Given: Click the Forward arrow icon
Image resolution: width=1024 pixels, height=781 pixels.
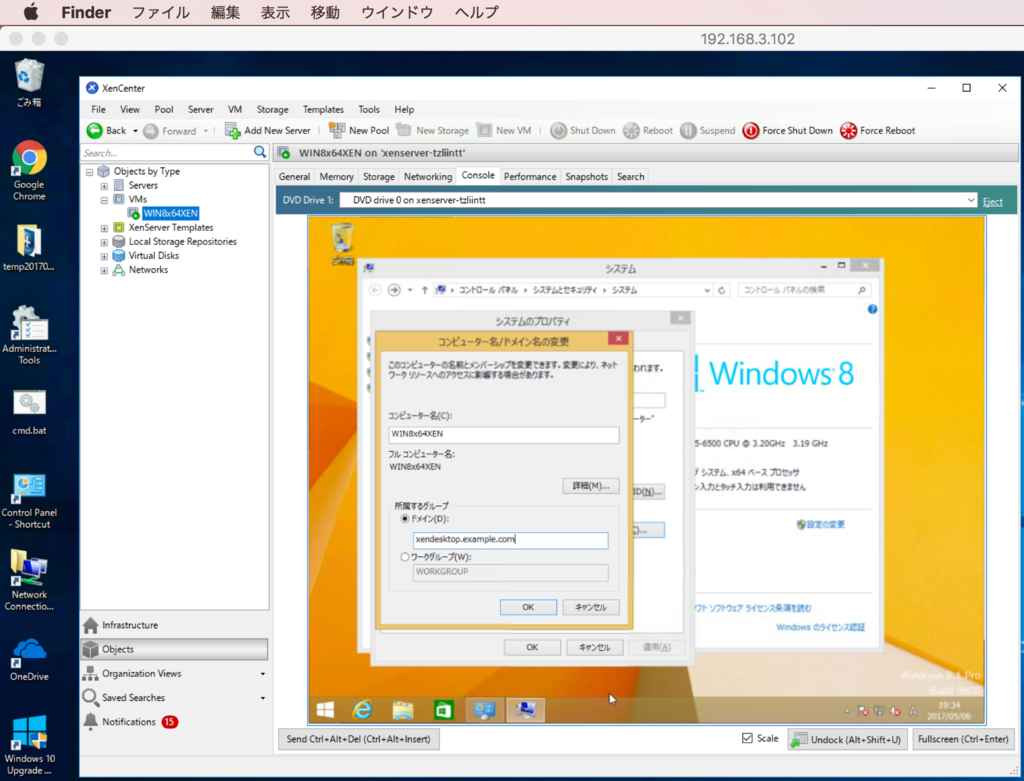Looking at the screenshot, I should tap(151, 131).
